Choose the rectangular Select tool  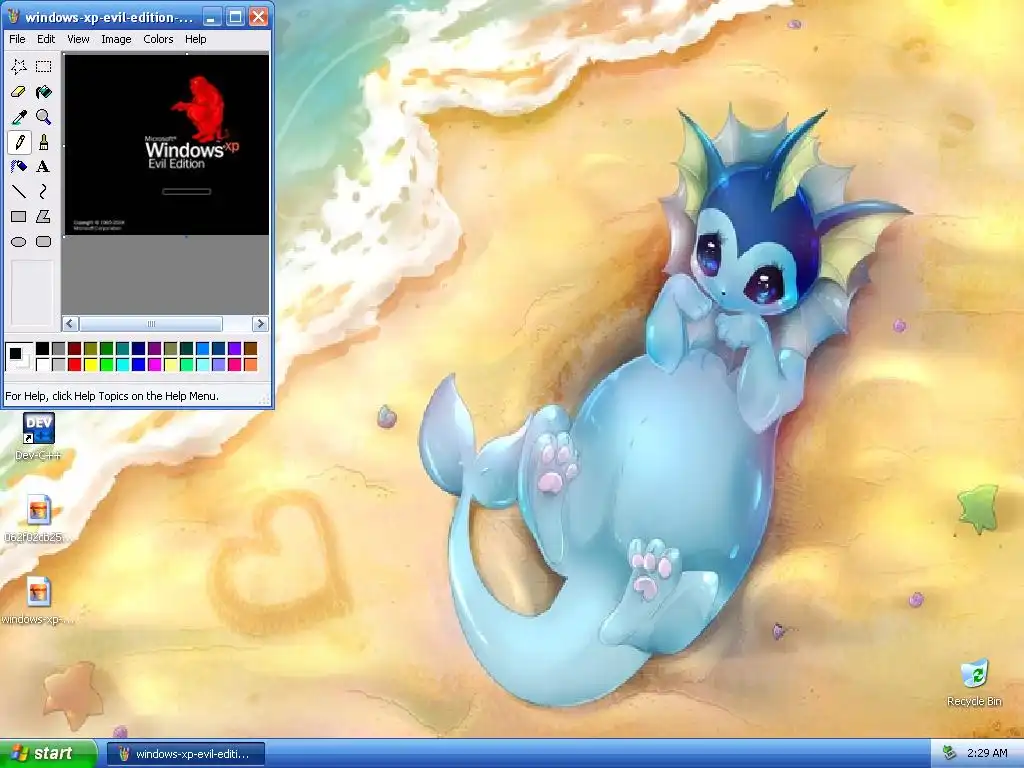44,66
